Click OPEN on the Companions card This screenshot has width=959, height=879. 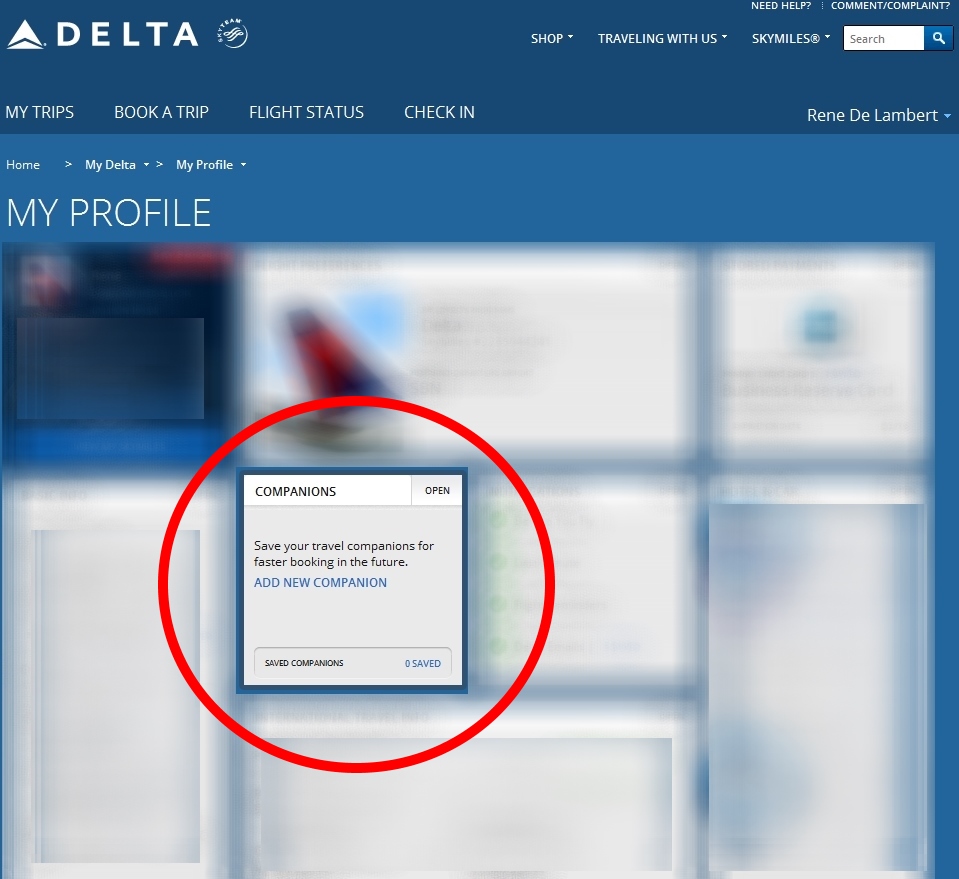point(437,491)
